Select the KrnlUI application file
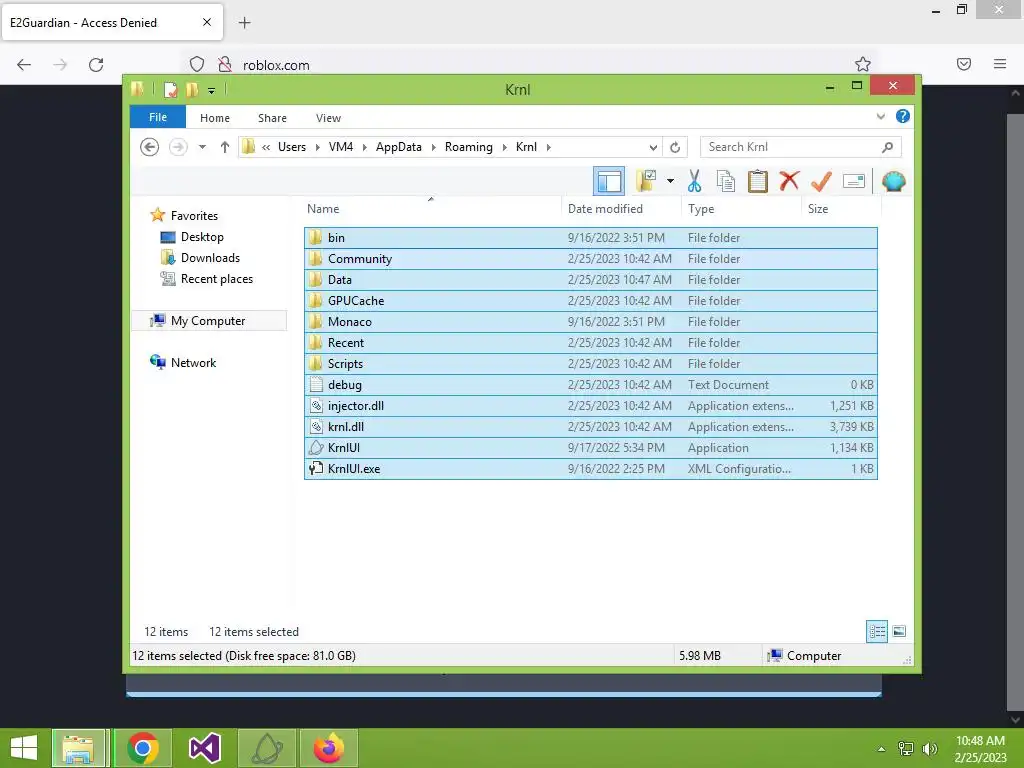The width and height of the screenshot is (1024, 768). pos(590,447)
